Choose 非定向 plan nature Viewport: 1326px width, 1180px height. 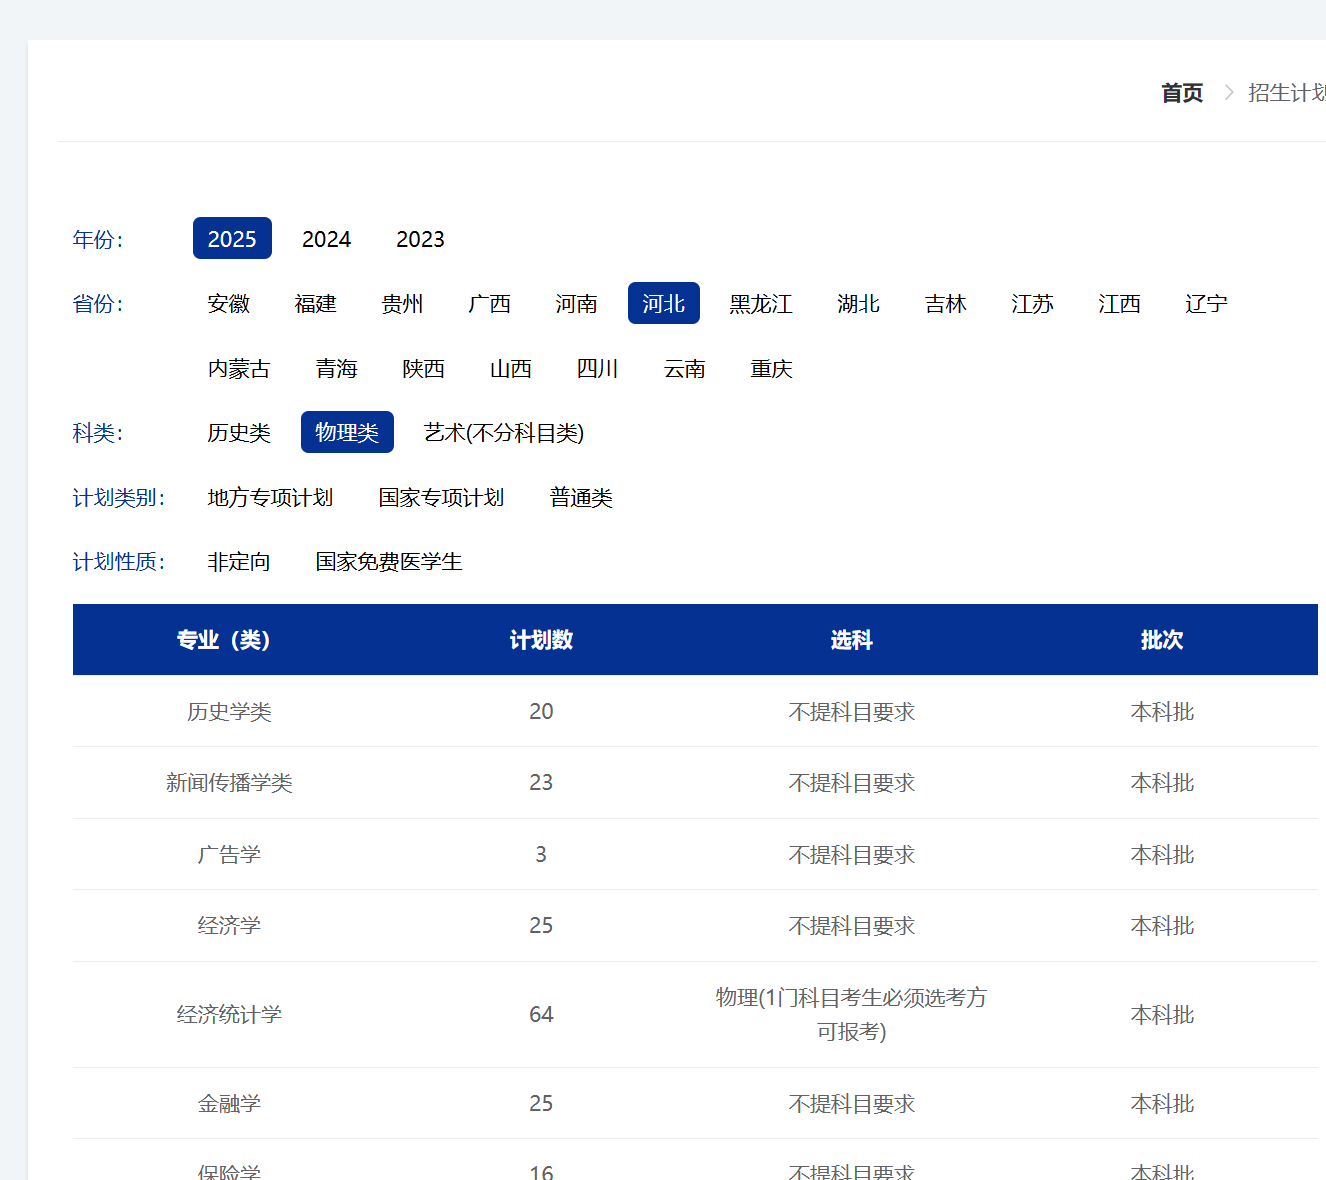pyautogui.click(x=238, y=561)
